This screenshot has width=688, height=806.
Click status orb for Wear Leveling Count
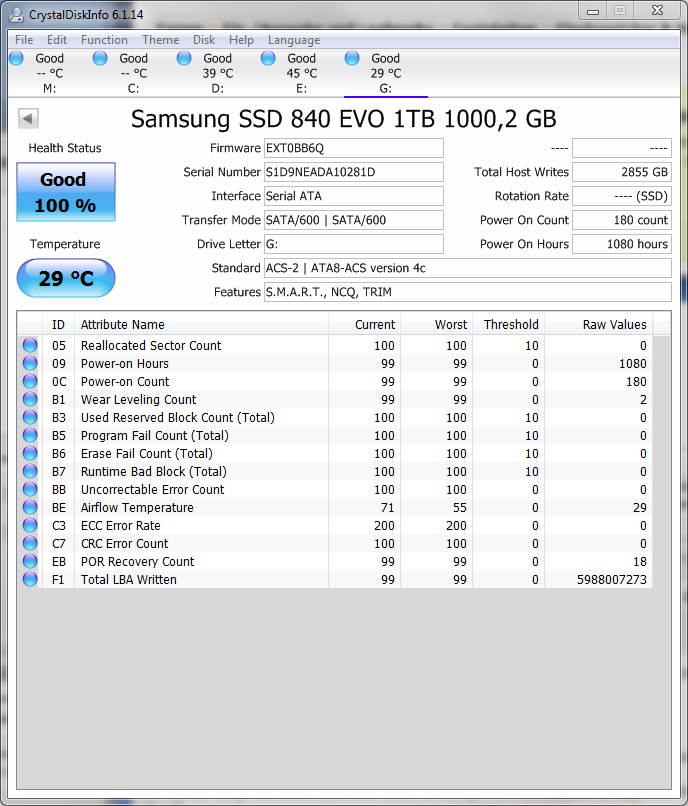[30, 399]
